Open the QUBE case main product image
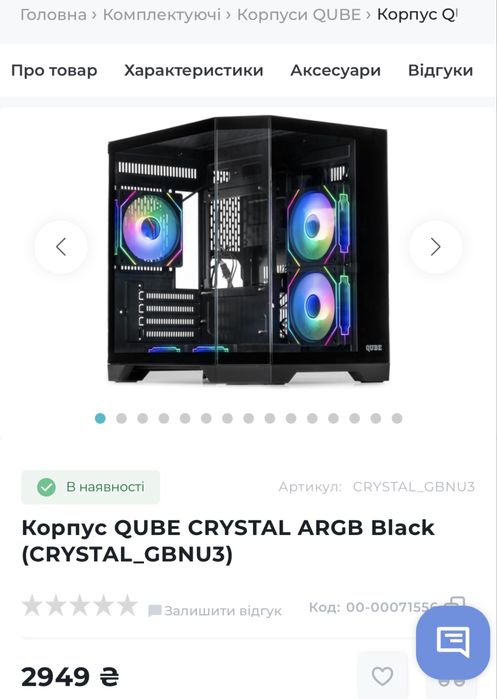 pyautogui.click(x=248, y=250)
